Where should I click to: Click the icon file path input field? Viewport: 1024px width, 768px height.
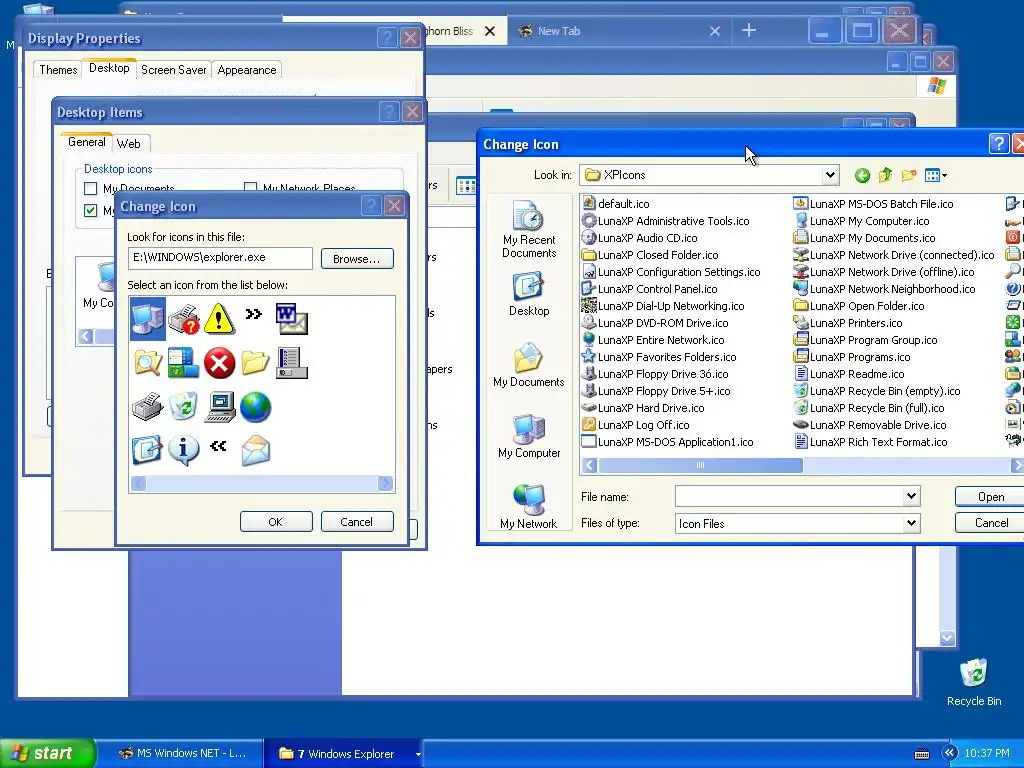coord(220,257)
